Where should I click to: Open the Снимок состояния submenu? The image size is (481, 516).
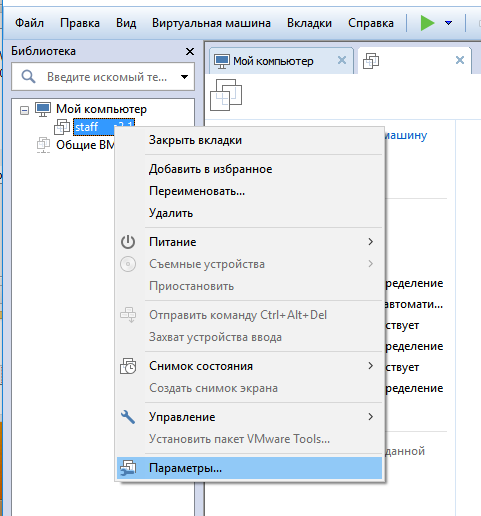tap(249, 366)
